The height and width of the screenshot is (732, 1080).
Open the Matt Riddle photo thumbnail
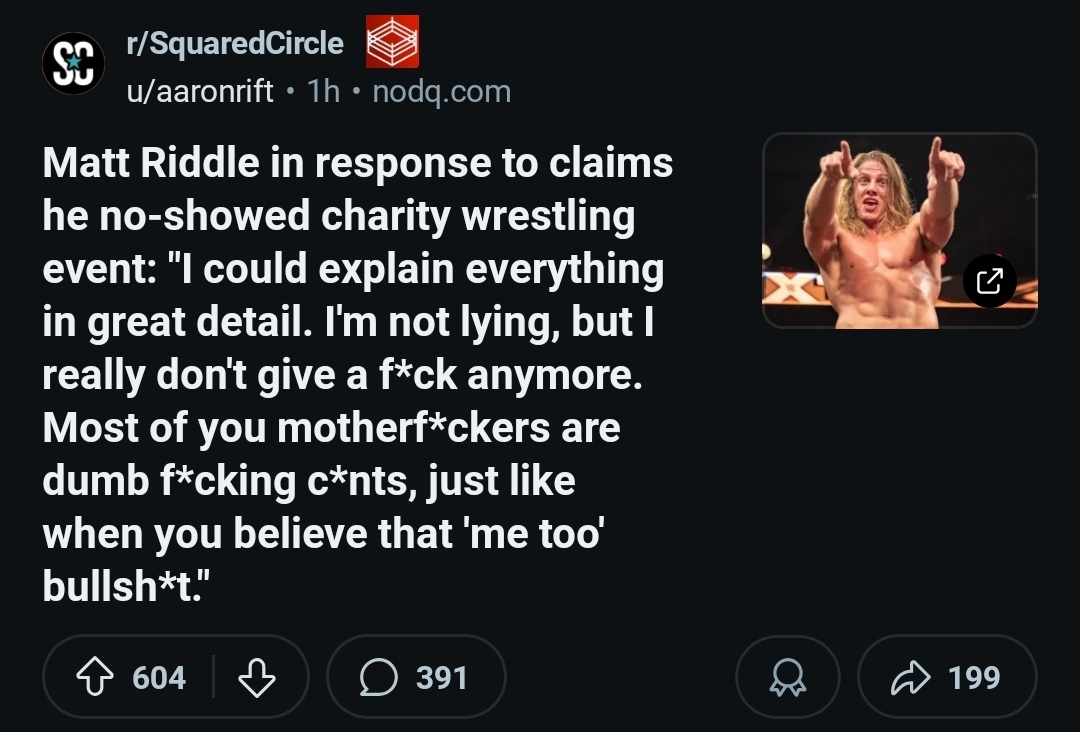coord(880,230)
